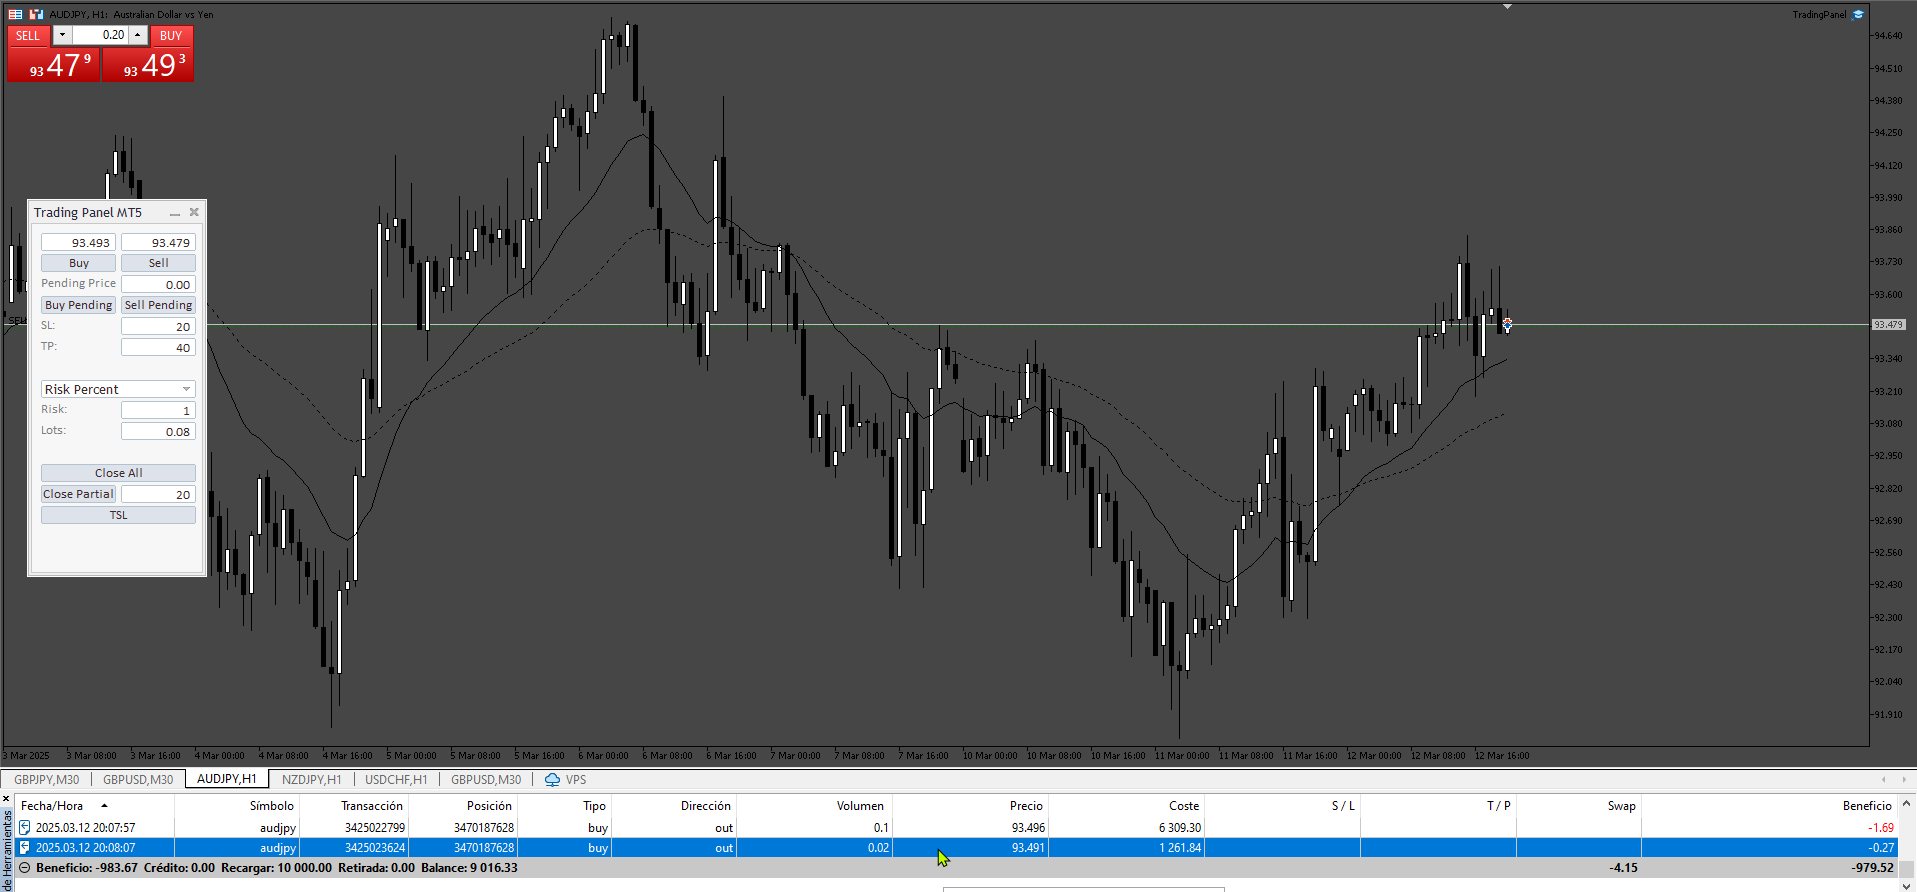Click the Risk value field
The height and width of the screenshot is (892, 1917).
point(158,410)
